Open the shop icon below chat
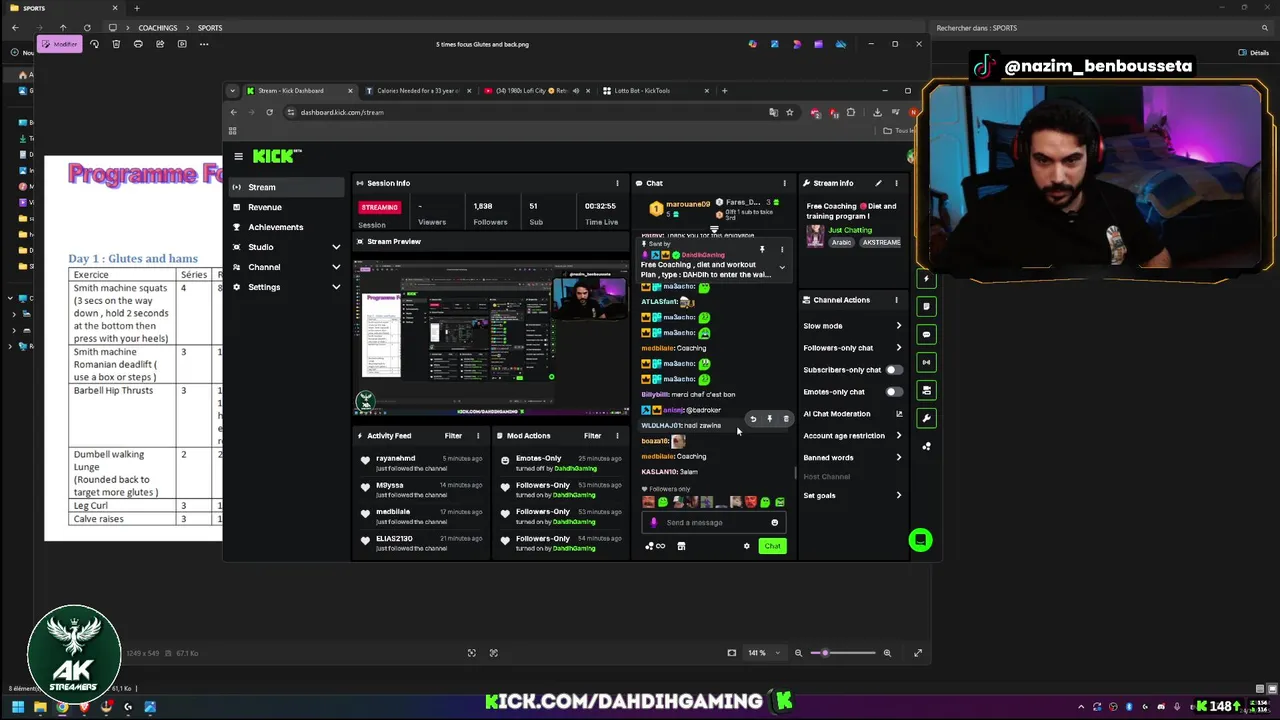Viewport: 1280px width, 720px height. (x=681, y=546)
